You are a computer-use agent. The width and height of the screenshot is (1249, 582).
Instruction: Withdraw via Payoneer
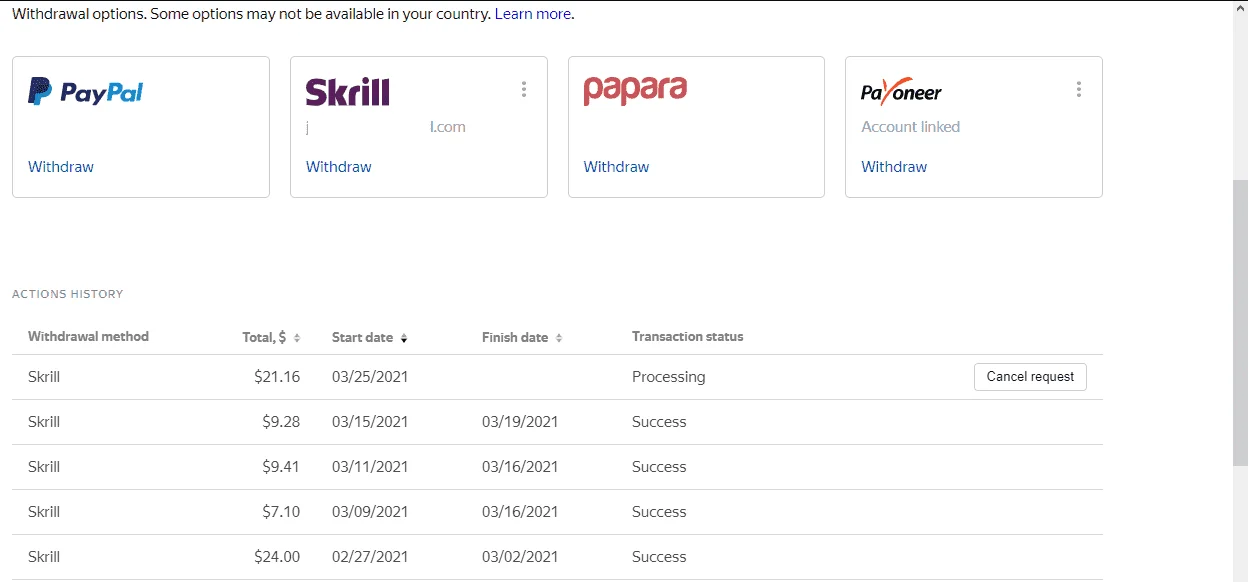click(x=894, y=167)
